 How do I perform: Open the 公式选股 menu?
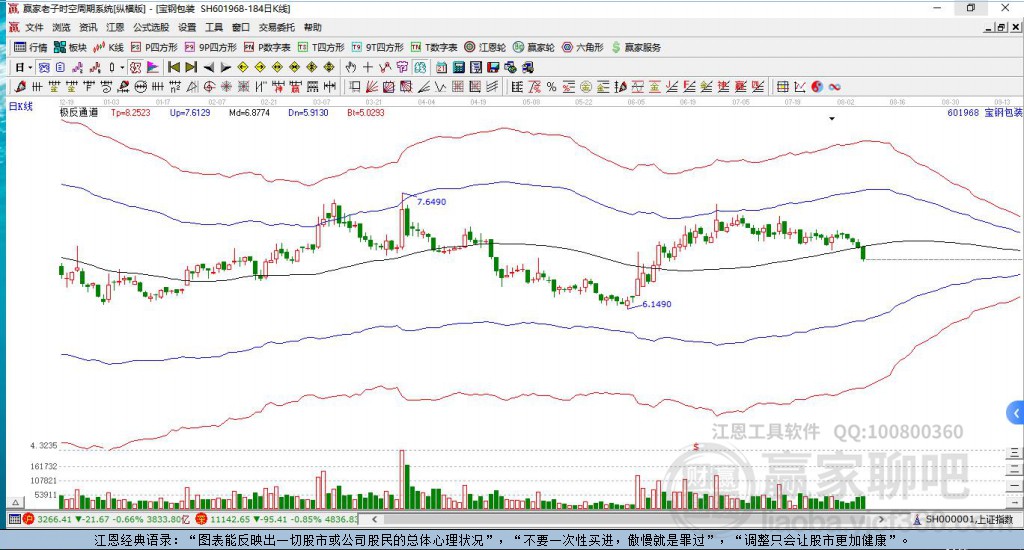pos(151,27)
